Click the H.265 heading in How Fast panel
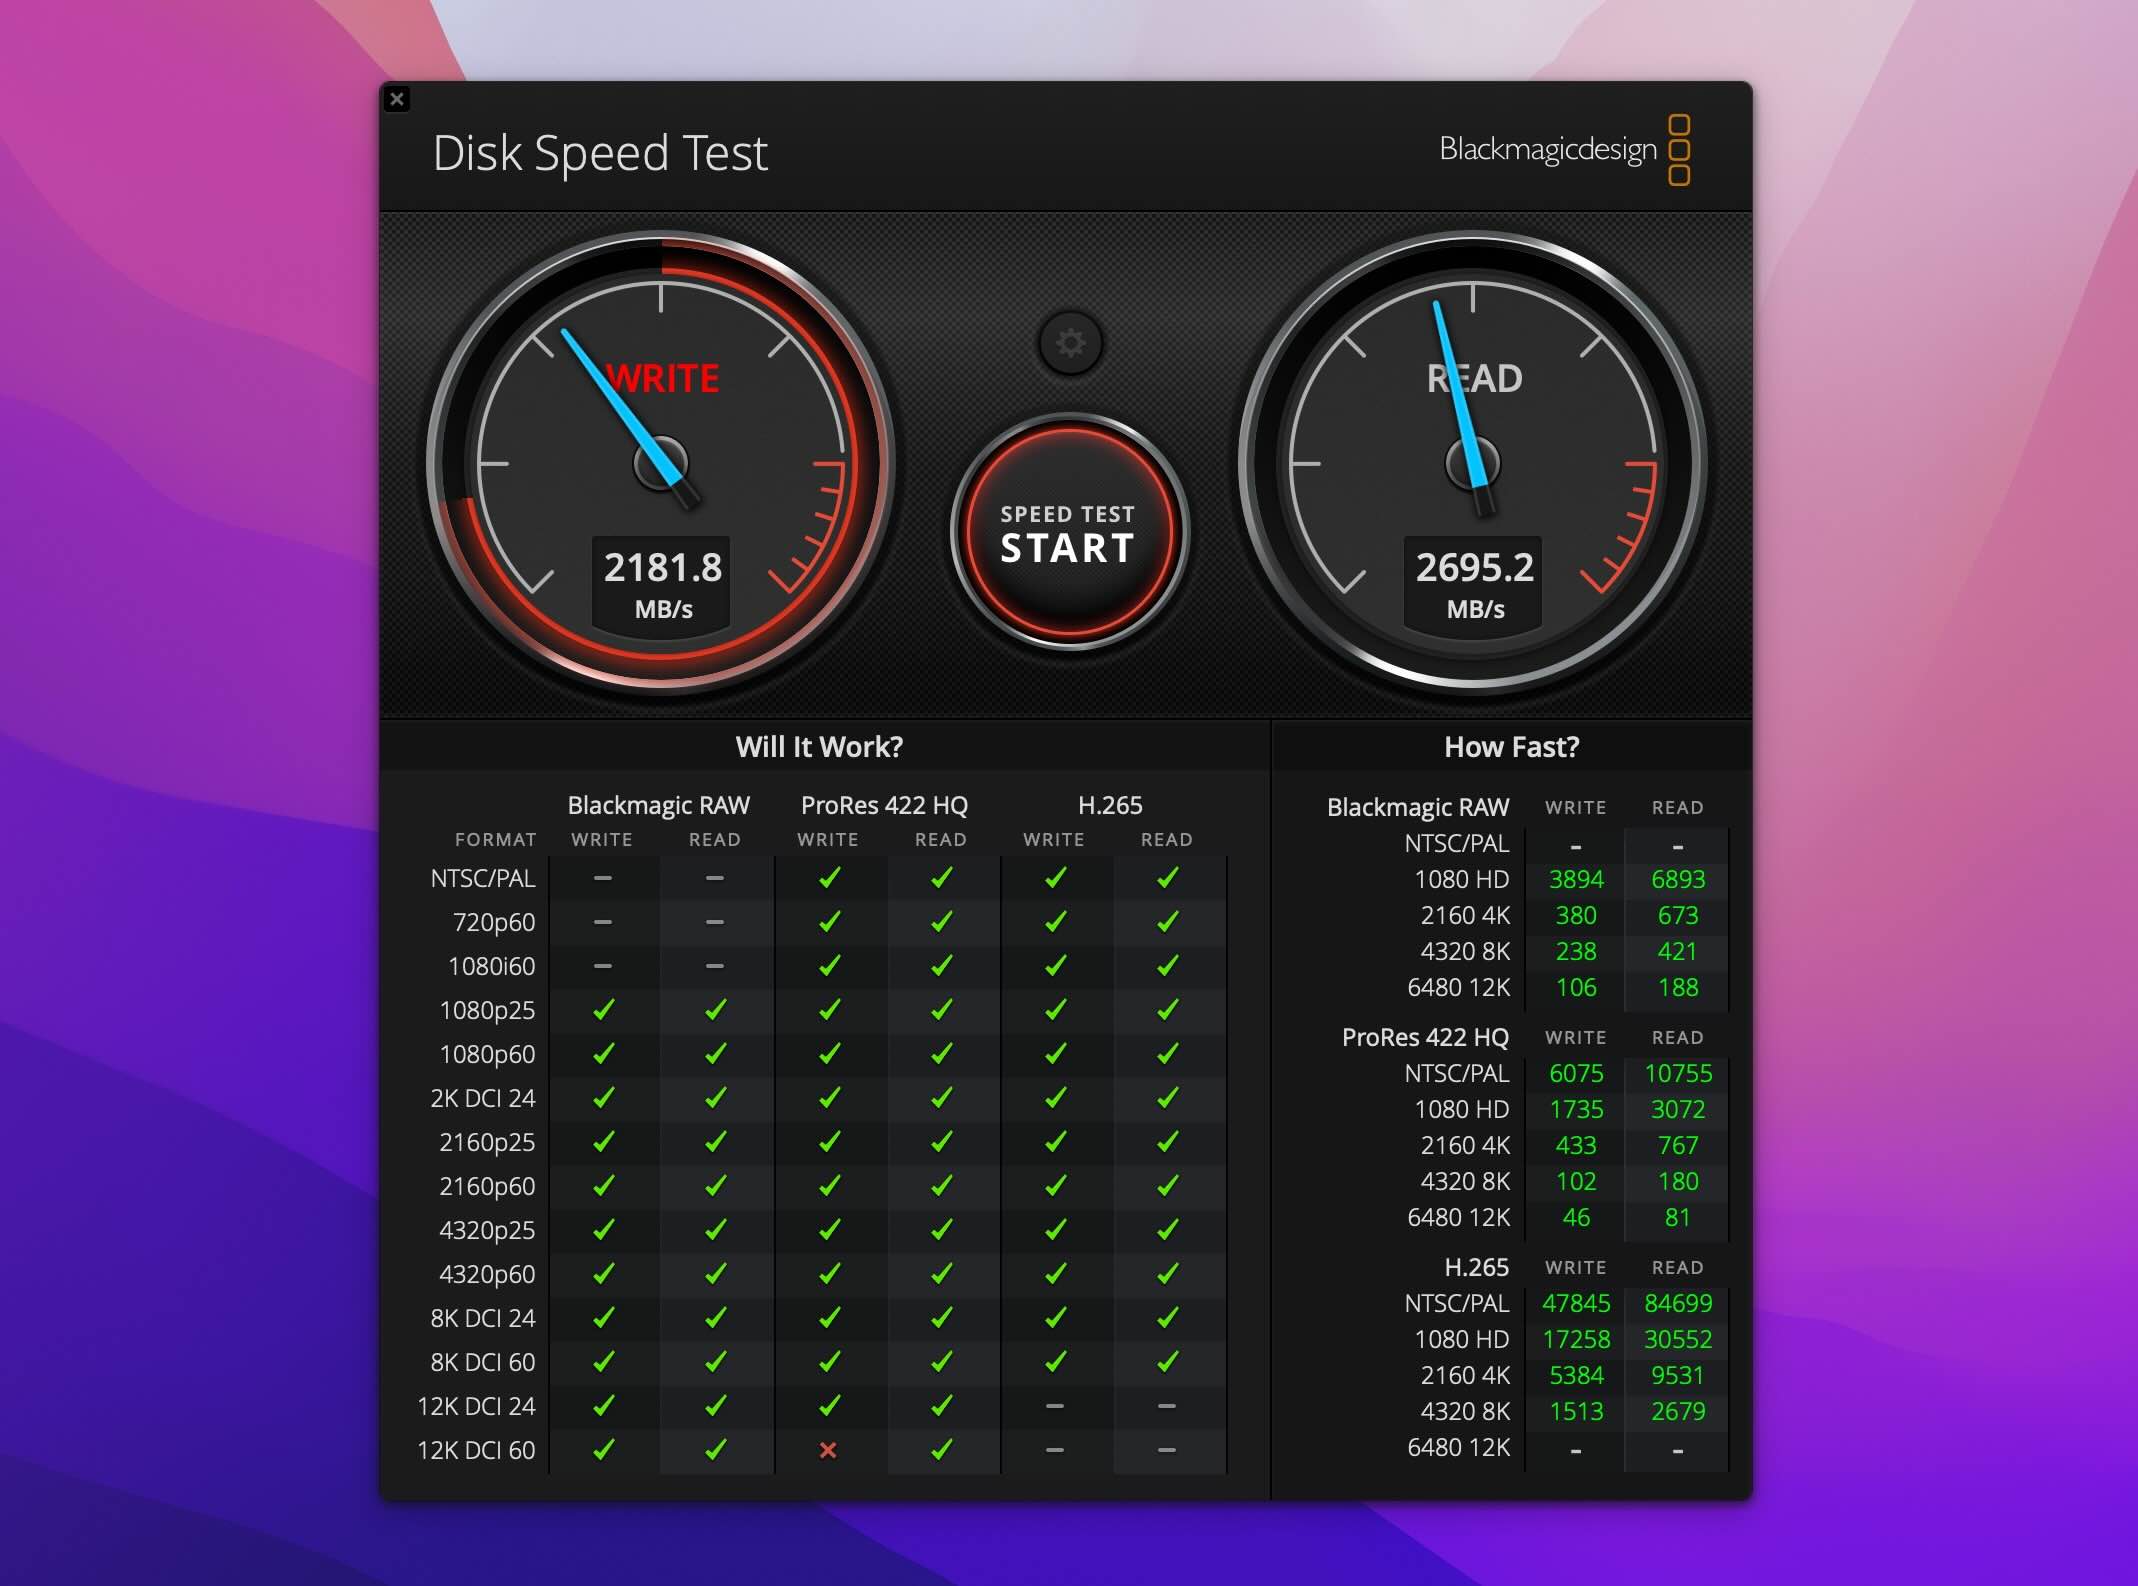Image resolution: width=2138 pixels, height=1586 pixels. pyautogui.click(x=1476, y=1267)
